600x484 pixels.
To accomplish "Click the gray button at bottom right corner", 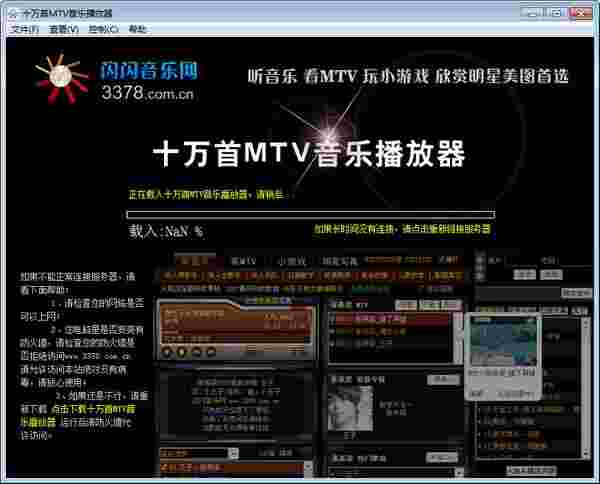I will coord(530,470).
